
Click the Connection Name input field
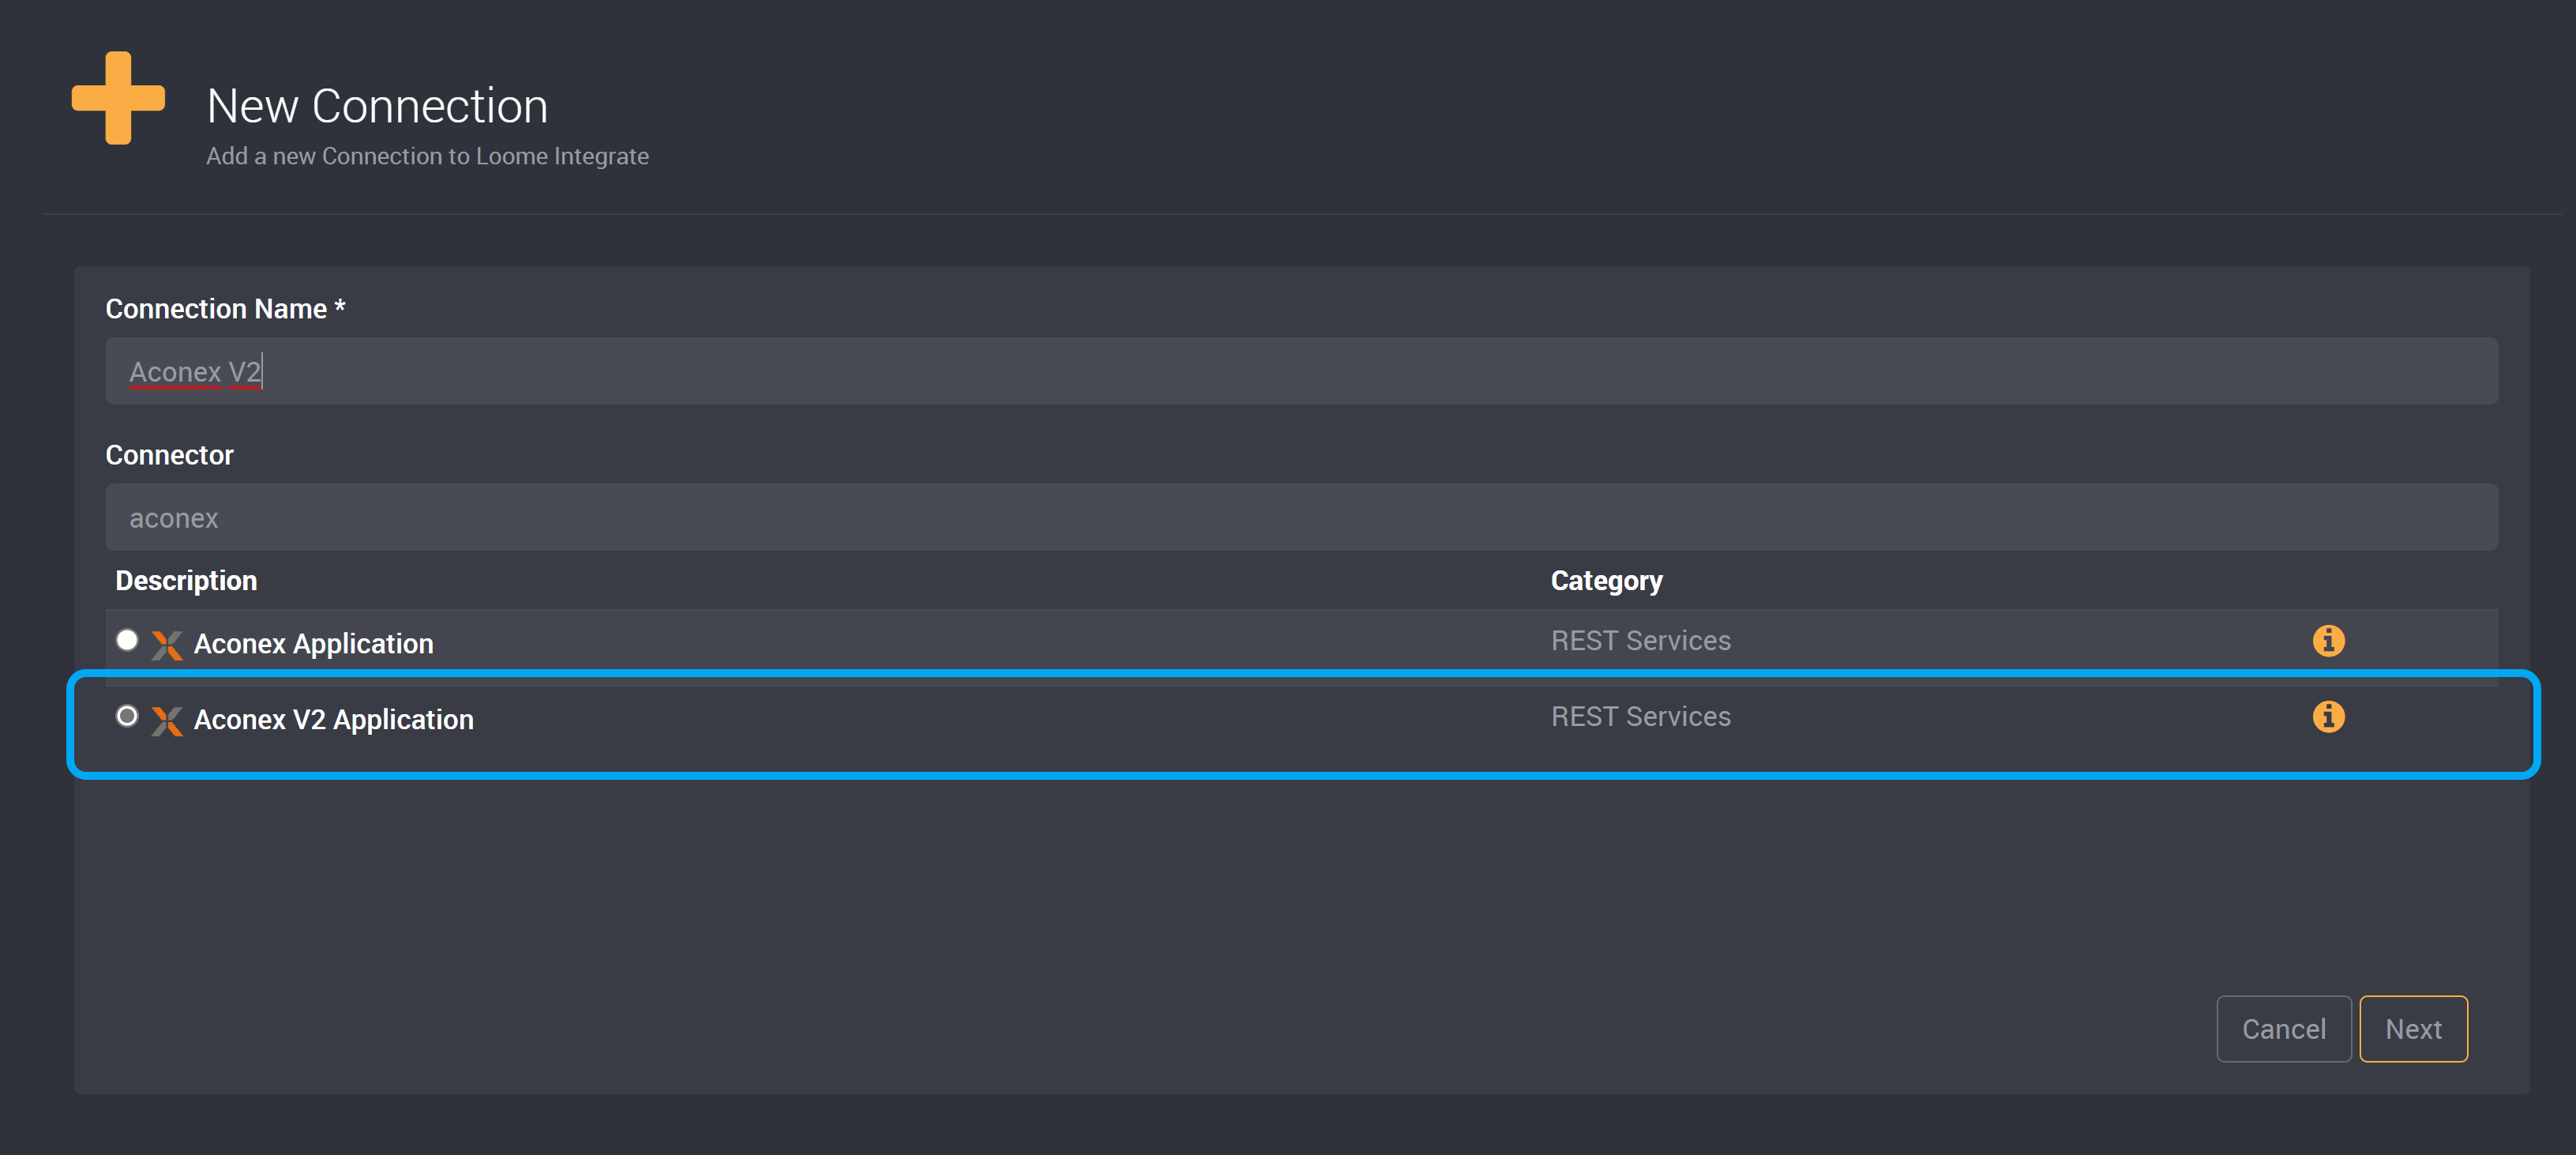pos(1301,371)
